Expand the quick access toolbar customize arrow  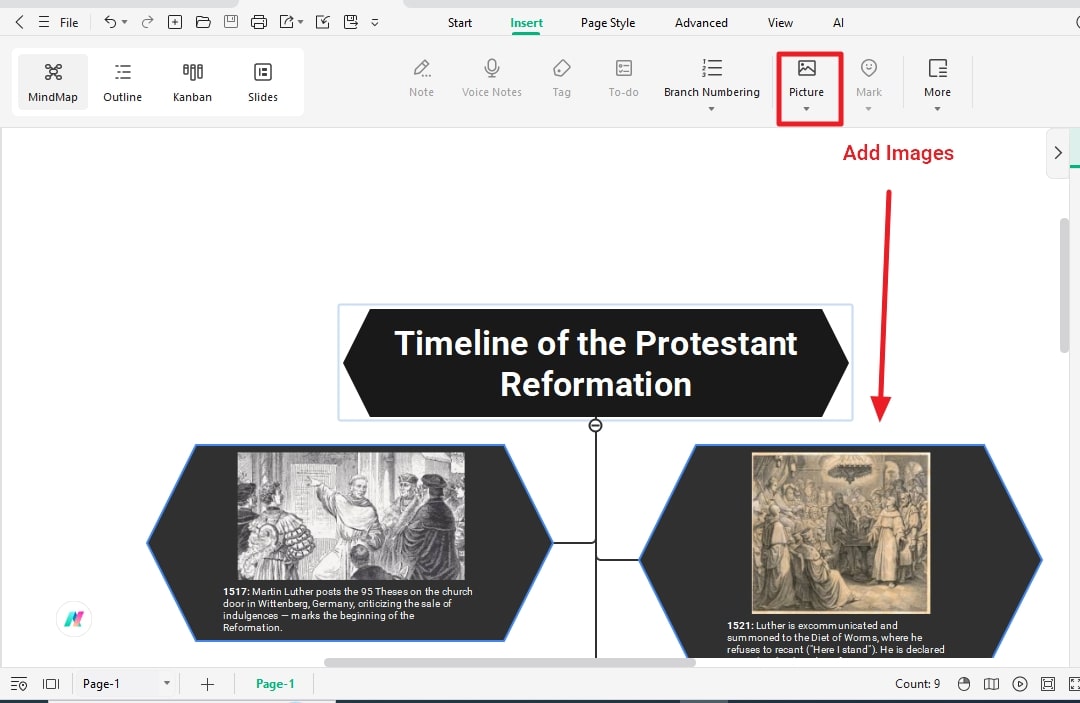click(x=375, y=22)
